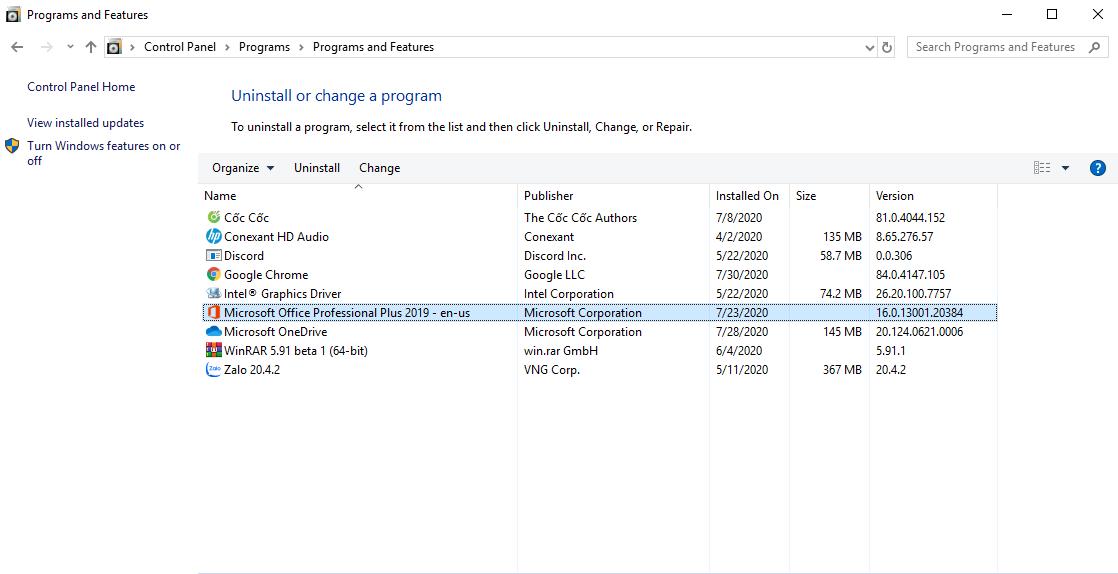The height and width of the screenshot is (574, 1118).
Task: Click Programs in the breadcrumb path
Action: click(x=265, y=47)
